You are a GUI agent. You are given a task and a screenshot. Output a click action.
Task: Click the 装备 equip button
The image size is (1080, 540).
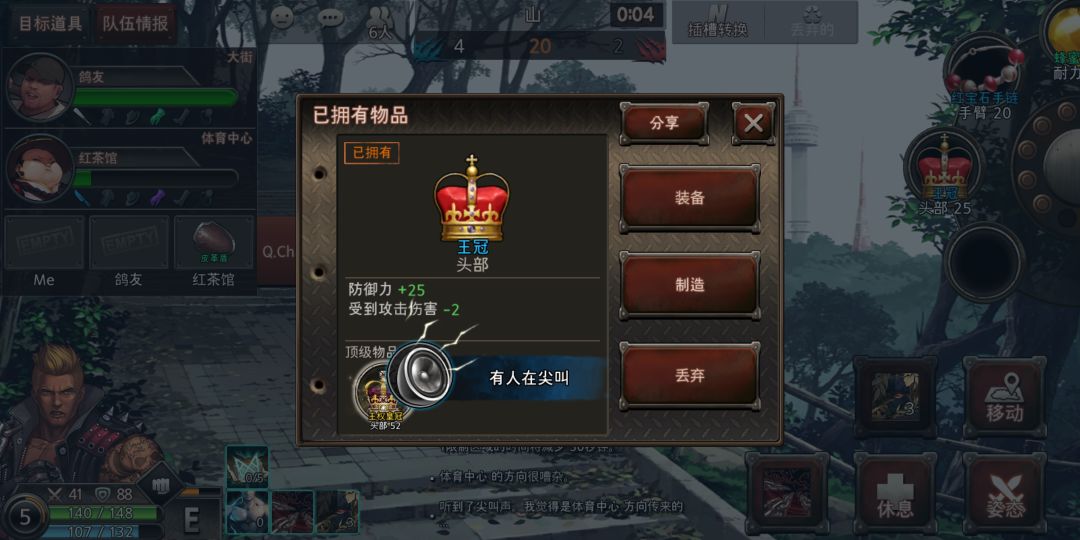(689, 198)
